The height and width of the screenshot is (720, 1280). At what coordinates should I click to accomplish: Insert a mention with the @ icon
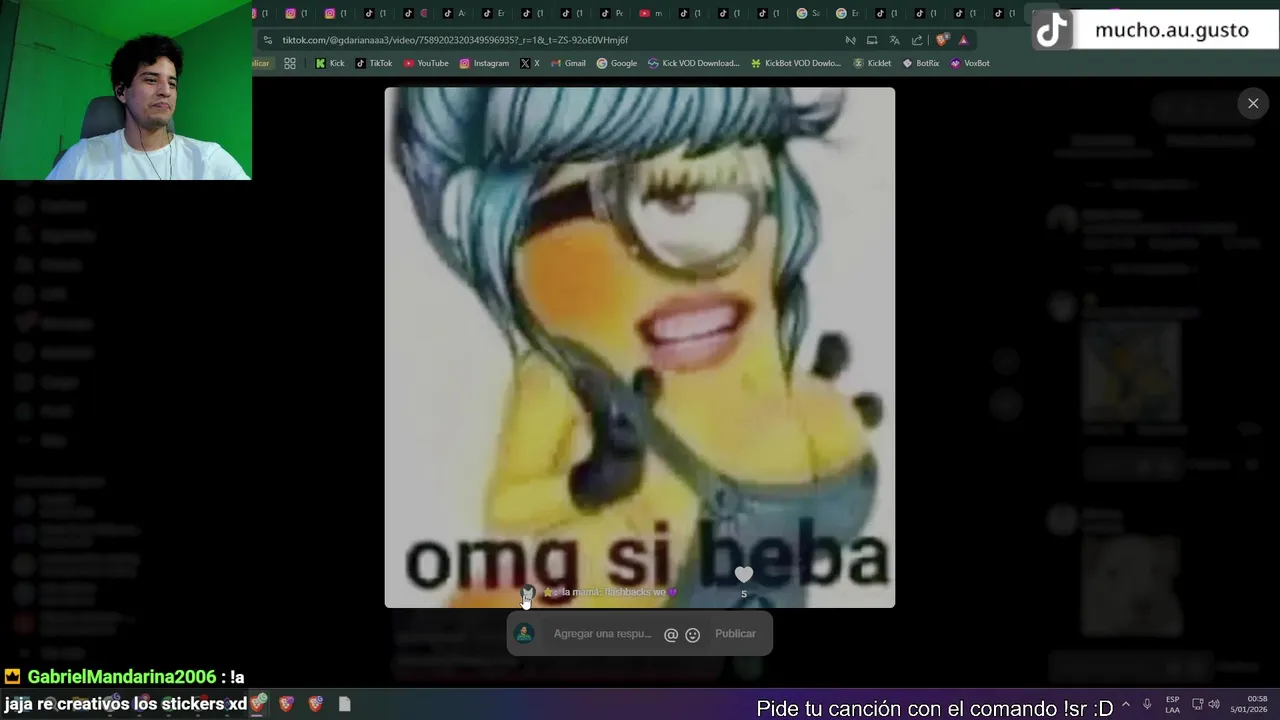tap(671, 634)
